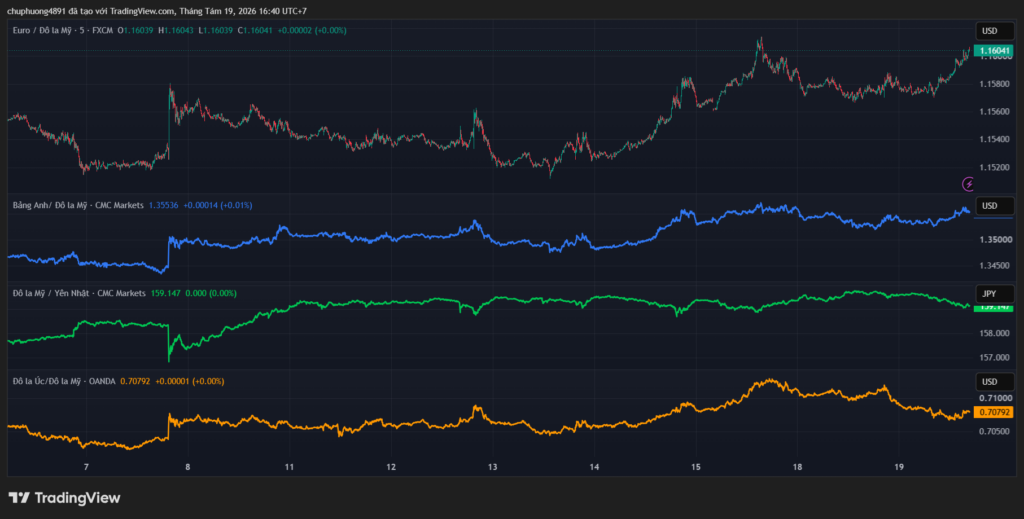
Task: Click the 0.71000 price axis label
Action: (x=996, y=398)
